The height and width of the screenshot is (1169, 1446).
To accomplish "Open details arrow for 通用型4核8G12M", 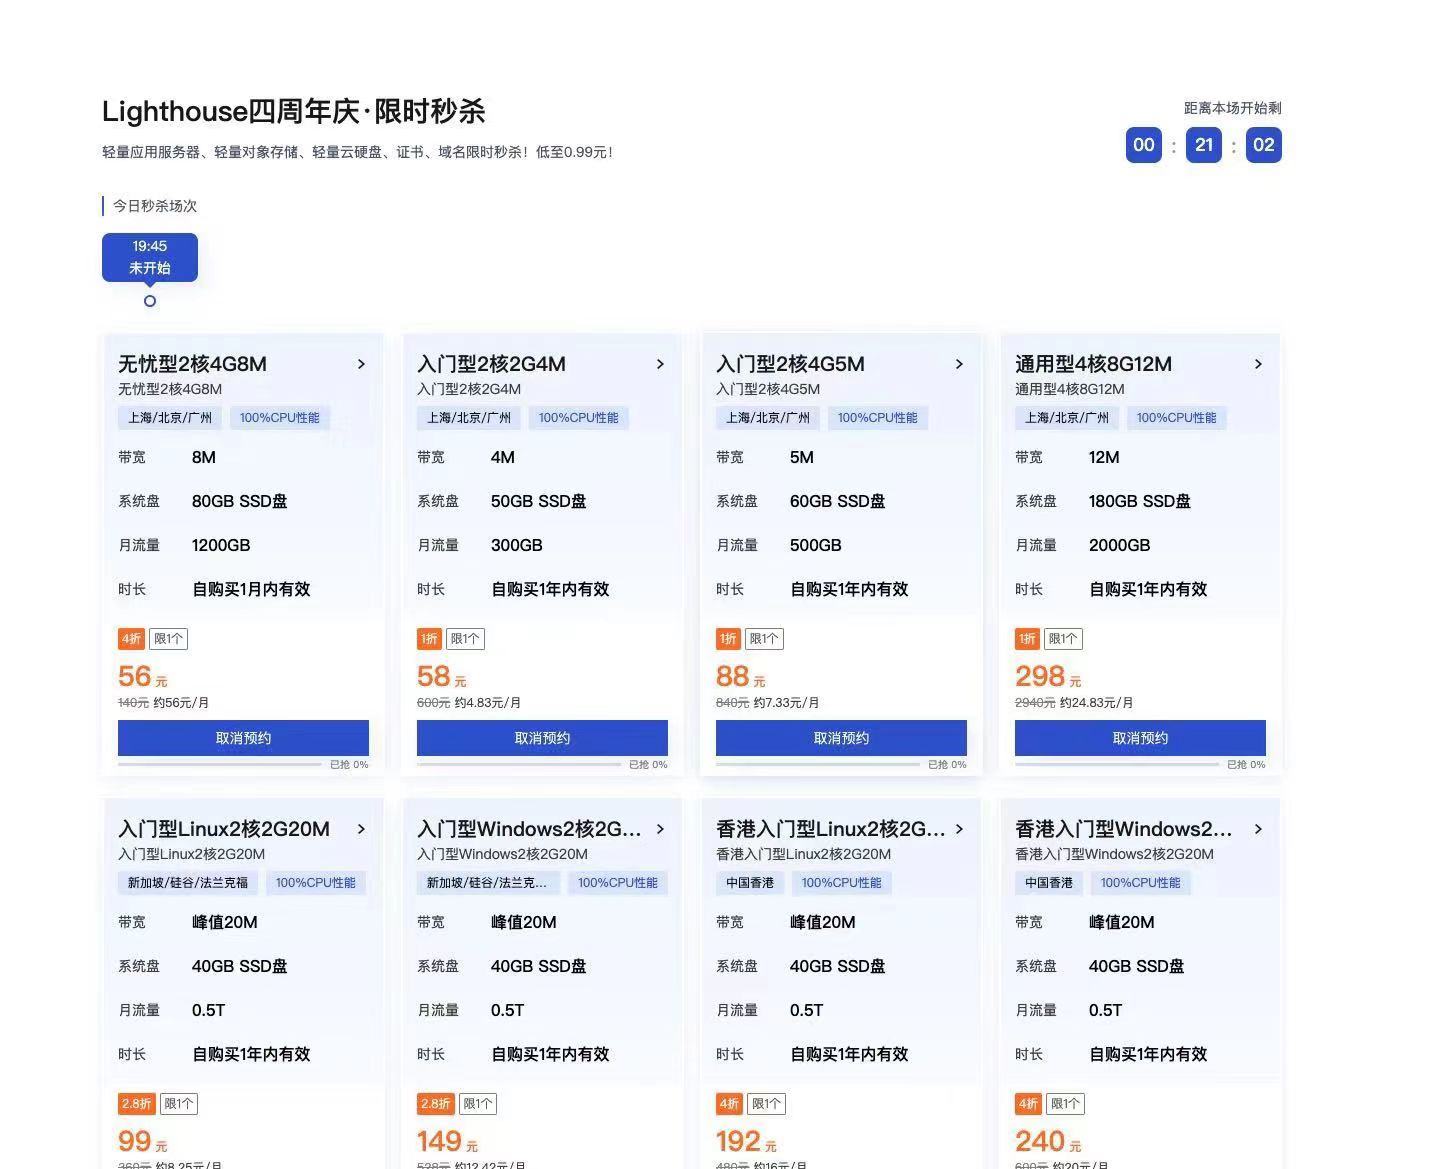I will click(x=1258, y=364).
